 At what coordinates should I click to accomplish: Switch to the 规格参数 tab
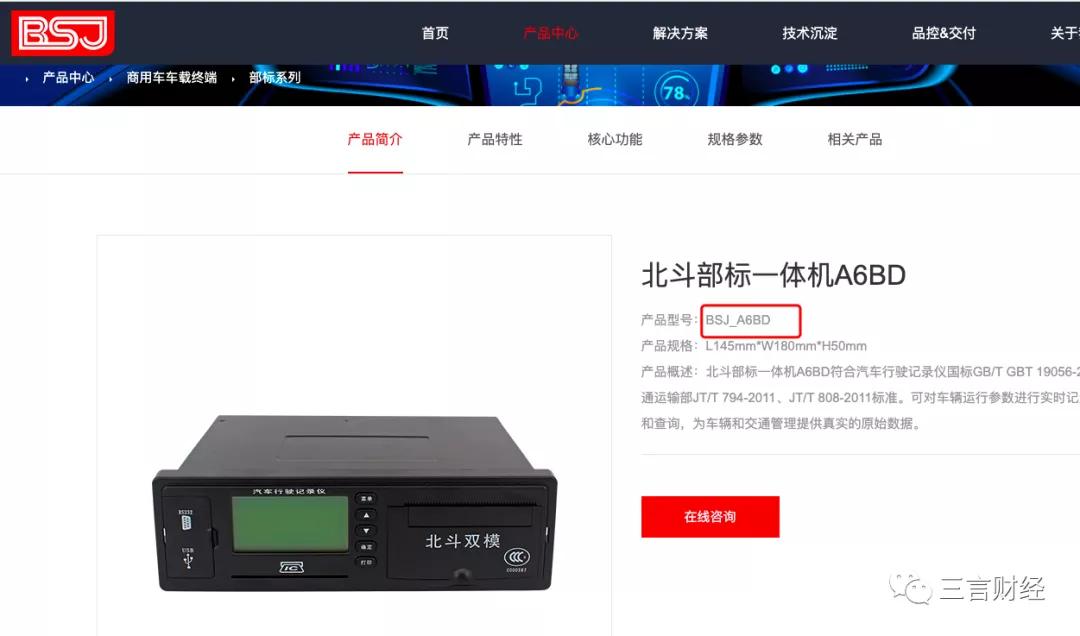(x=734, y=139)
